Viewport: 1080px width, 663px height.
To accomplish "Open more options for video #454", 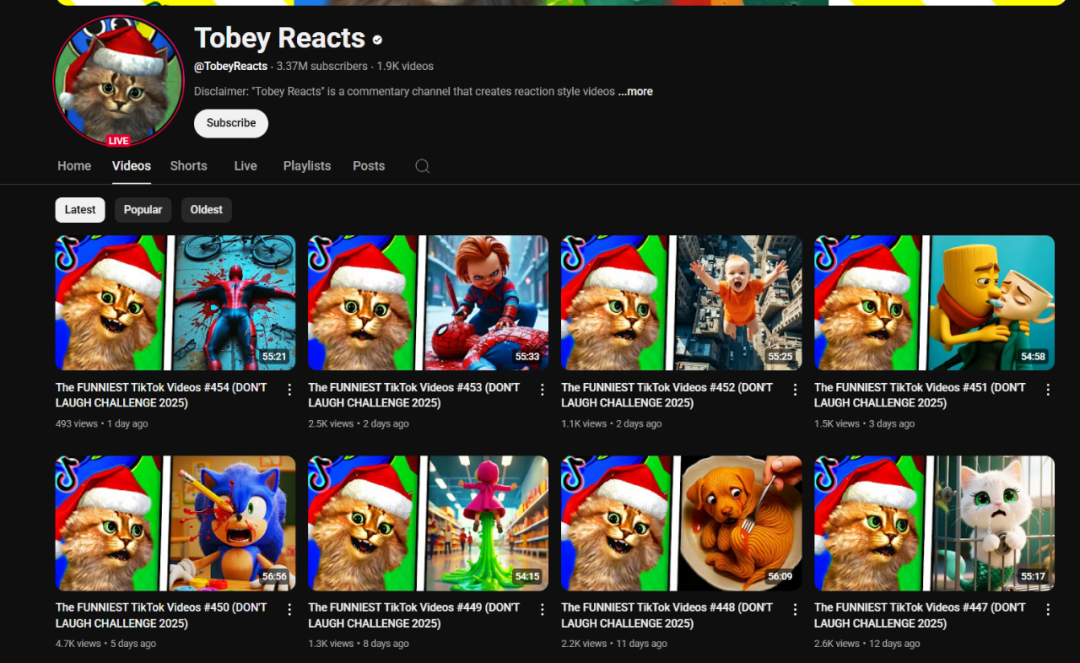I will click(x=290, y=389).
